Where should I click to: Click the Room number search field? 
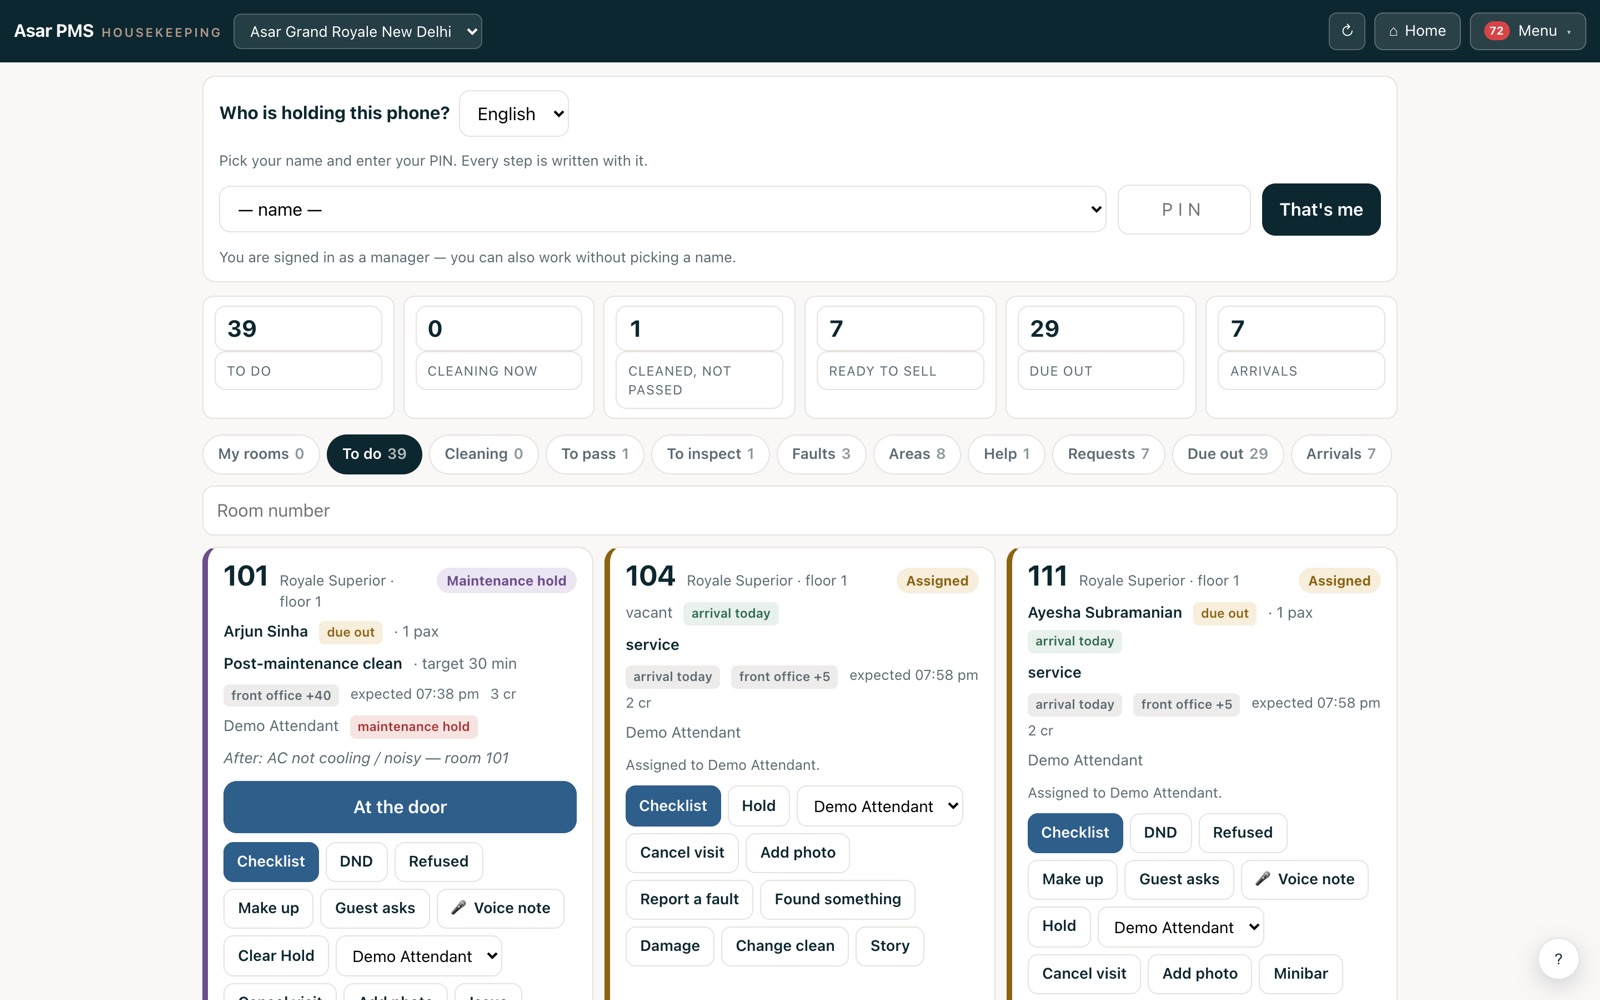(x=800, y=511)
